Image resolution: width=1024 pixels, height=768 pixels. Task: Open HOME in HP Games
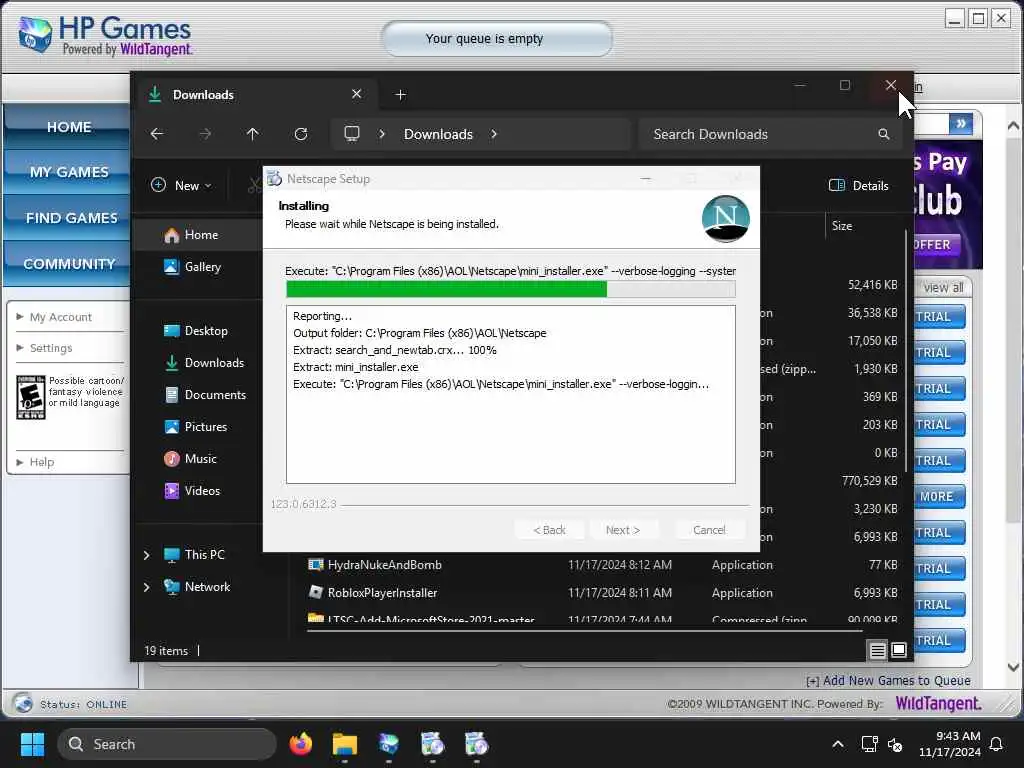click(69, 127)
